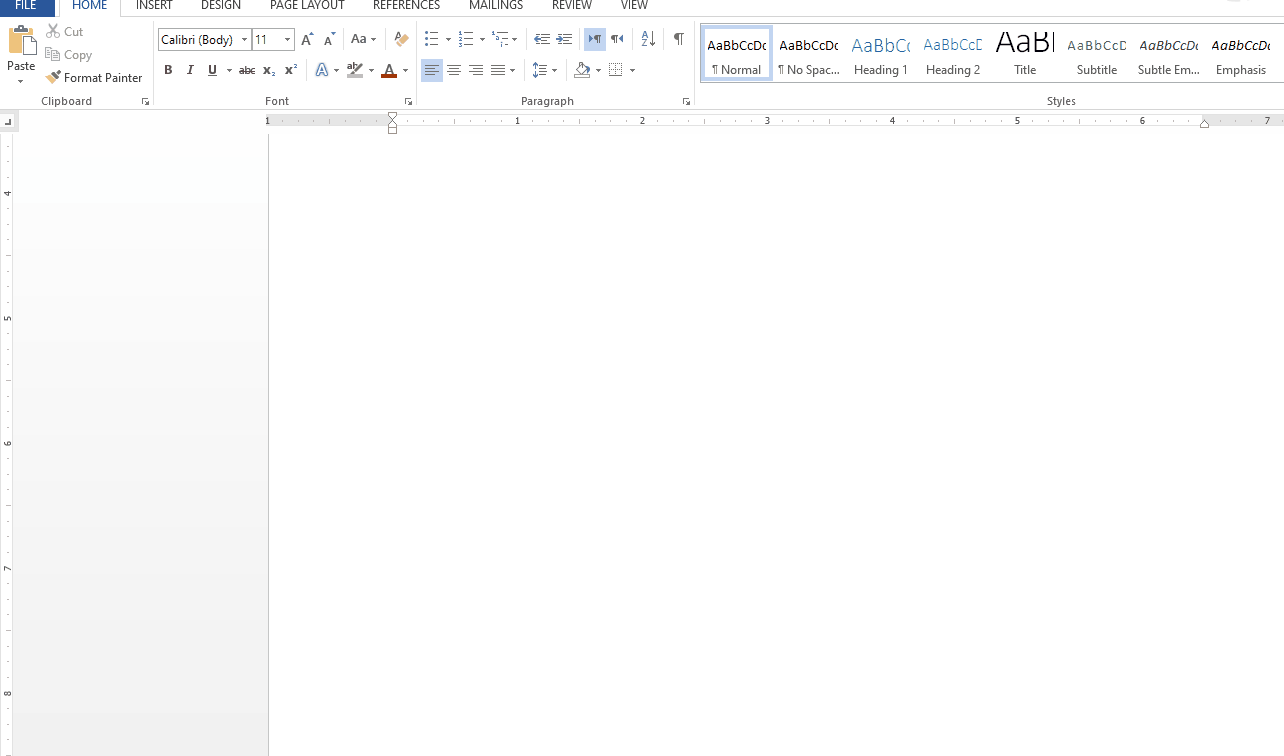Click the Center alignment icon
The width and height of the screenshot is (1284, 756).
click(x=454, y=70)
